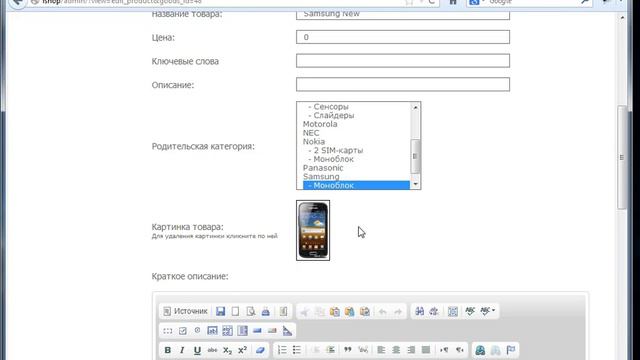640x360 pixels.
Task: Align text left in the editor
Action: click(381, 350)
